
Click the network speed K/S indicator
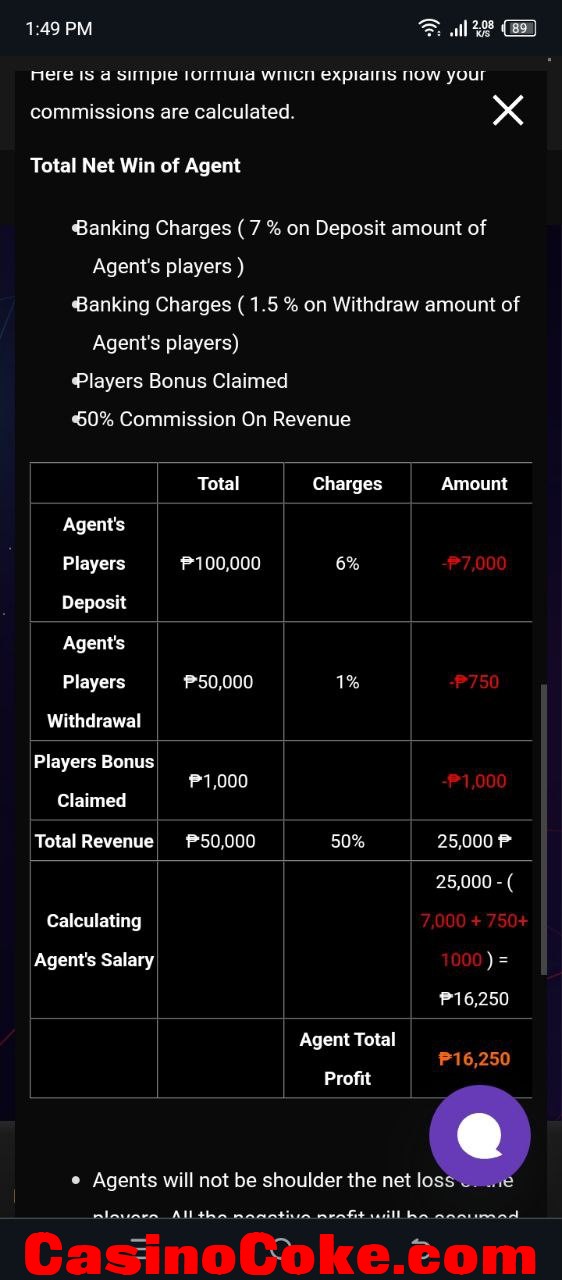[483, 28]
